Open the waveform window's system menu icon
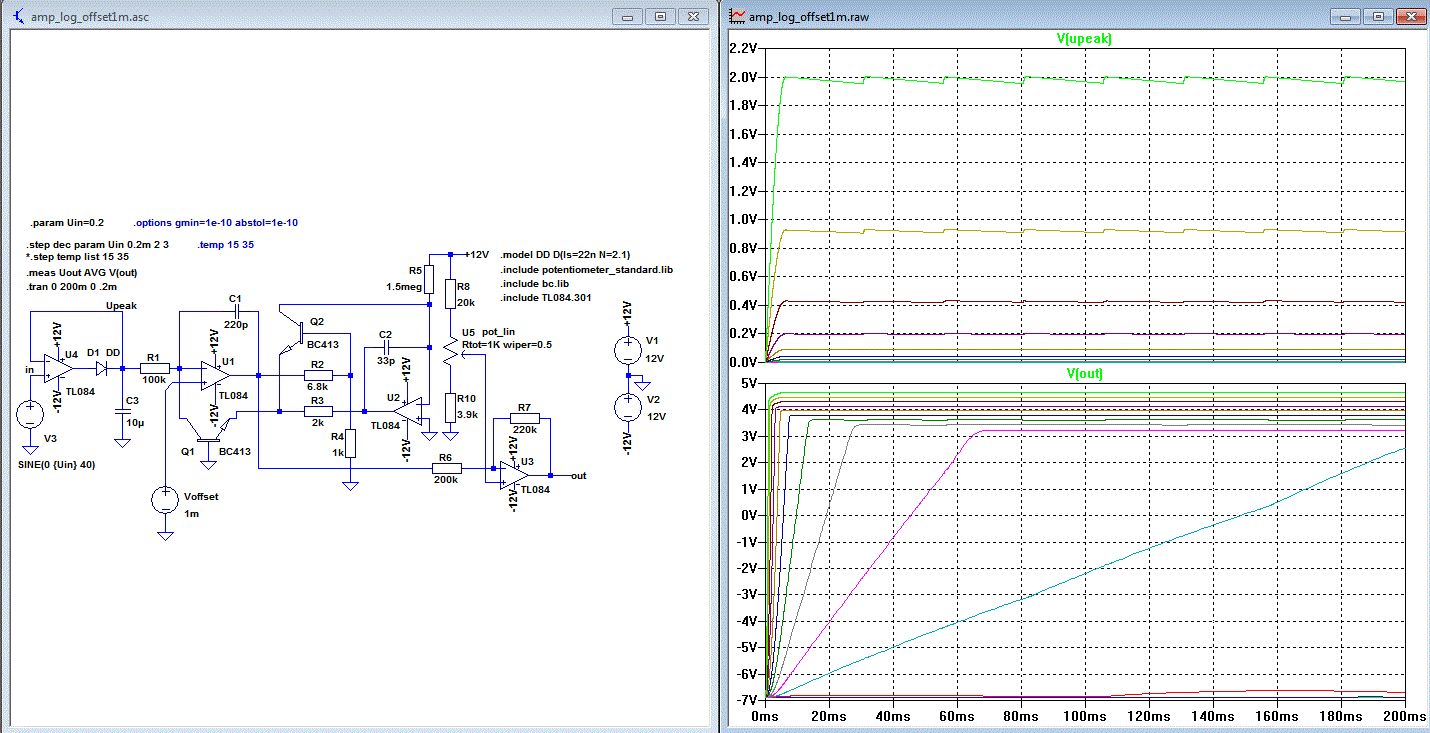Viewport: 1430px width, 733px height. click(738, 17)
